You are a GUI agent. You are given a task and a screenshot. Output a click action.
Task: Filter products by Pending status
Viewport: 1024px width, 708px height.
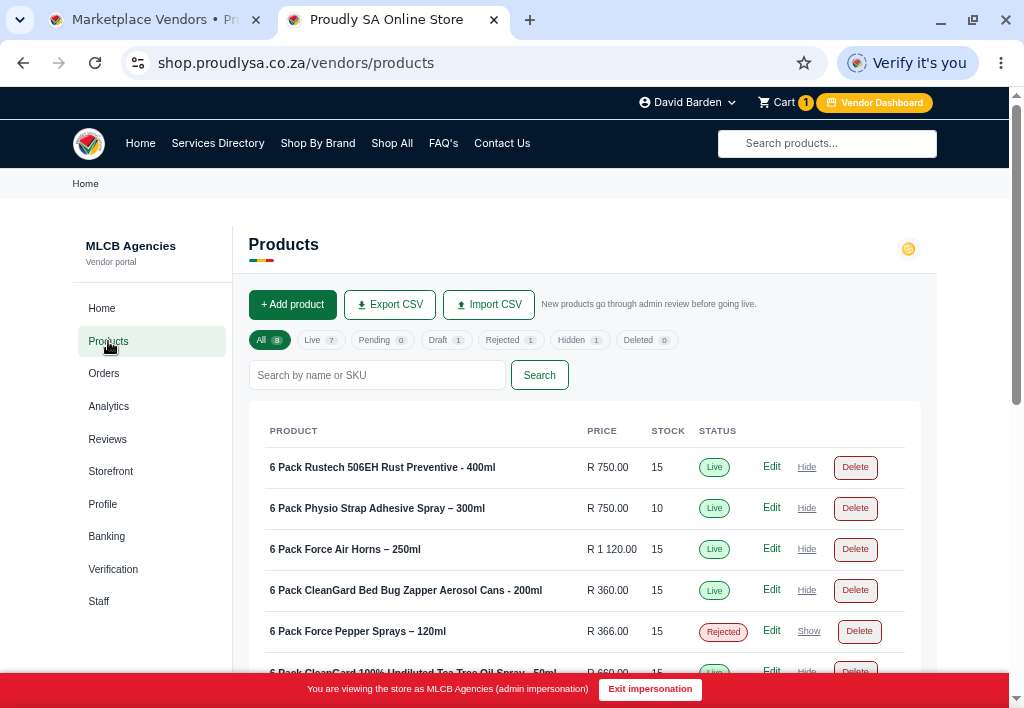(x=383, y=340)
